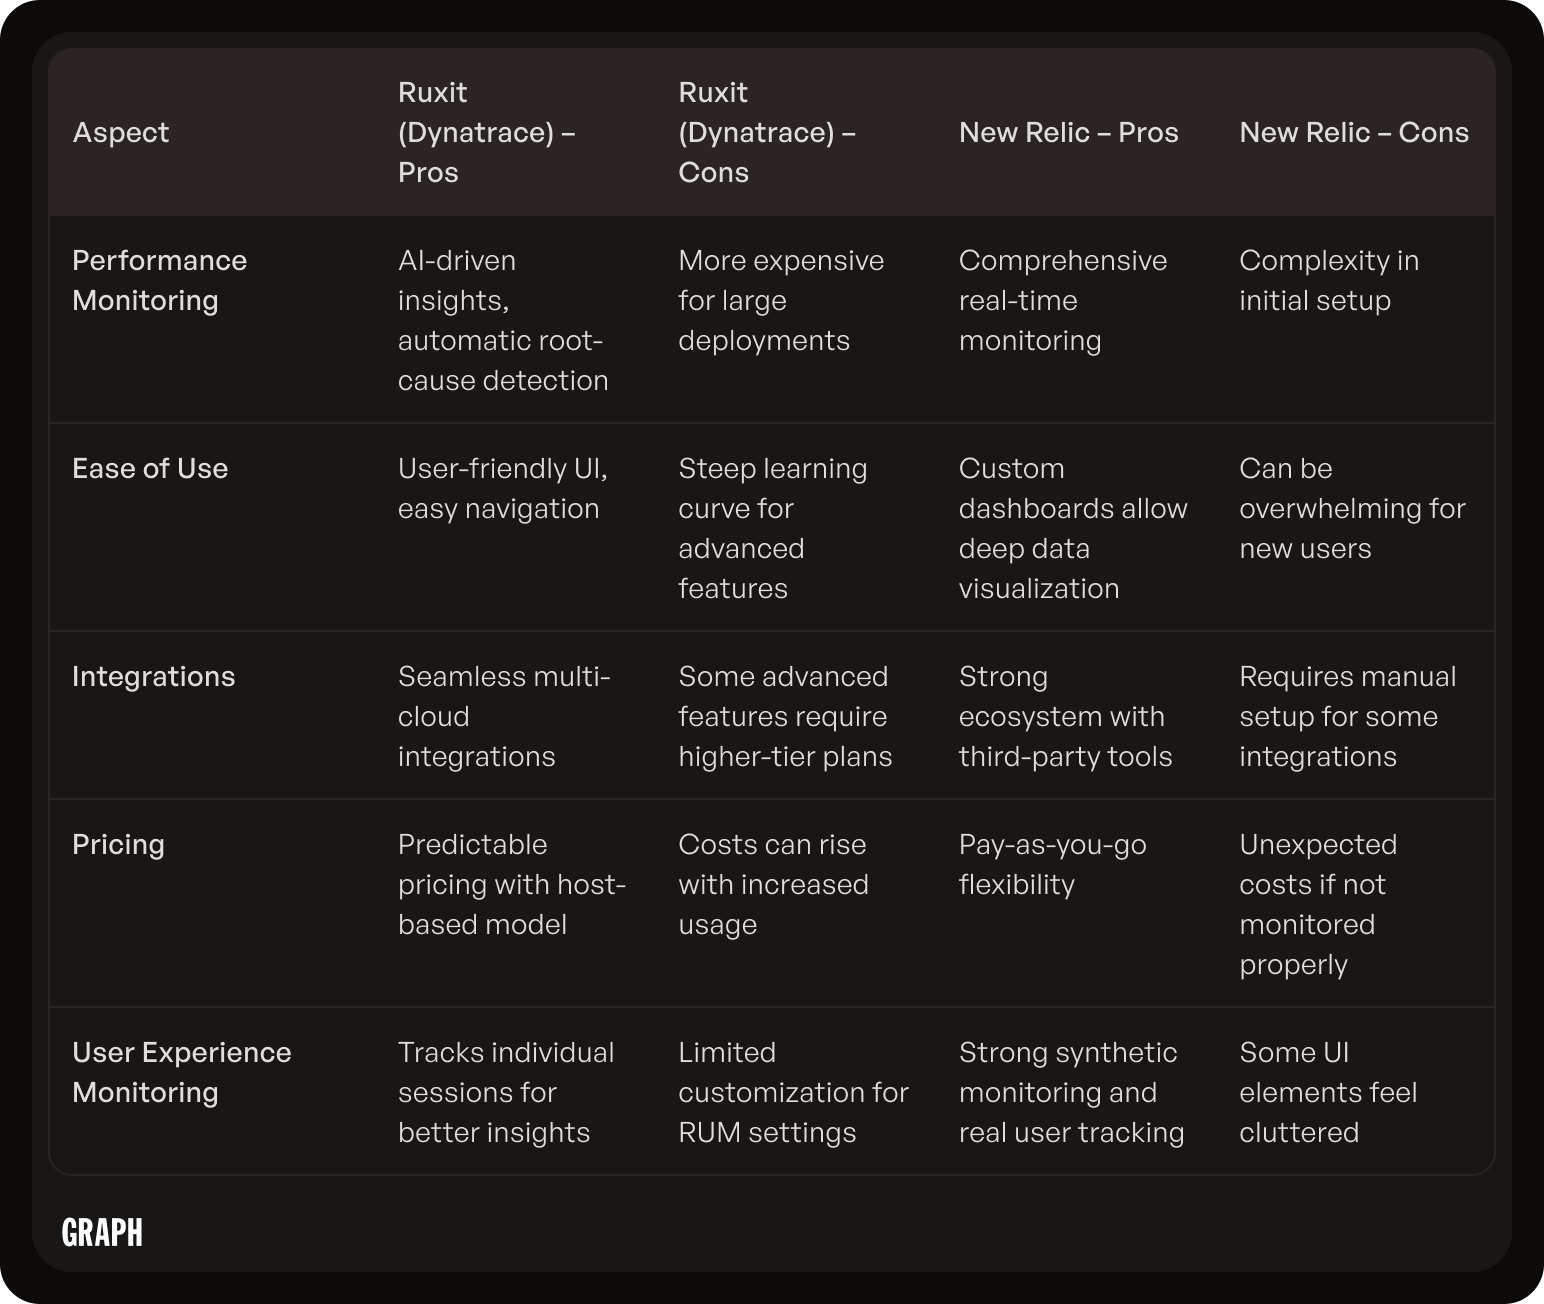
Task: Select the "More expensive for large deployments" cell
Action: click(x=781, y=300)
